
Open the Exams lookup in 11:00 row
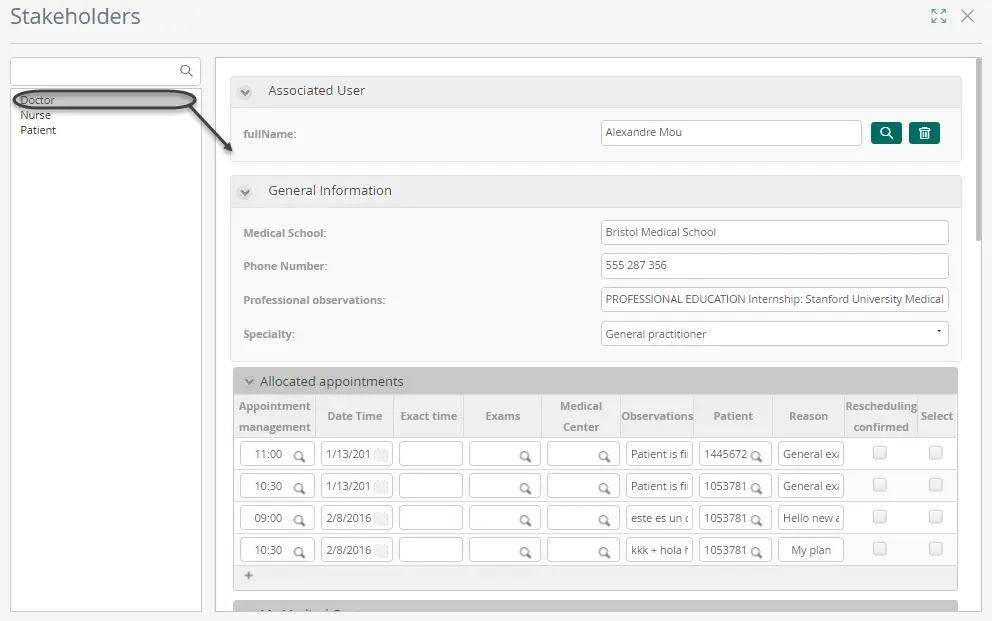pos(525,456)
